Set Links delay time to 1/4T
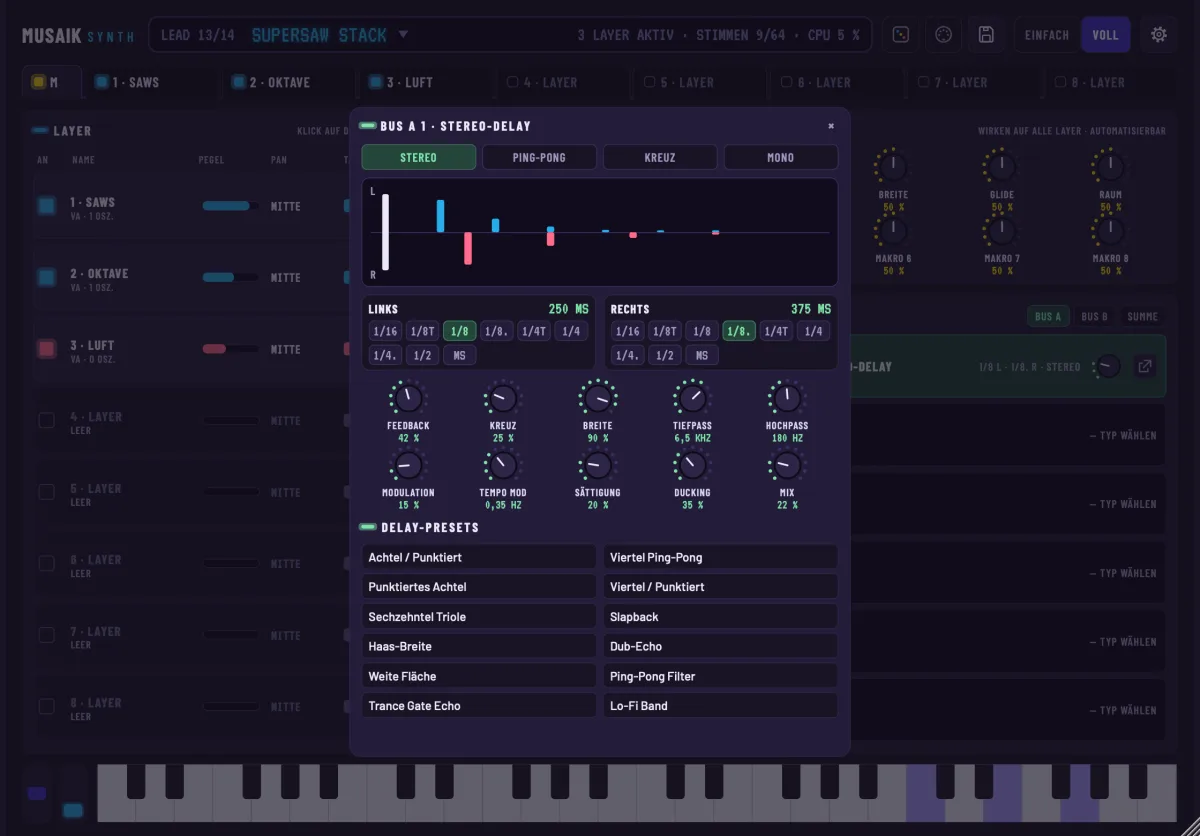Image resolution: width=1200 pixels, height=836 pixels. (x=534, y=331)
